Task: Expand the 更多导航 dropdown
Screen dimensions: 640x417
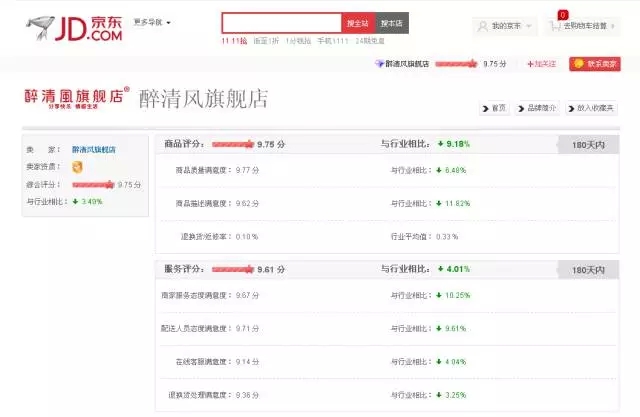Action: [x=152, y=22]
